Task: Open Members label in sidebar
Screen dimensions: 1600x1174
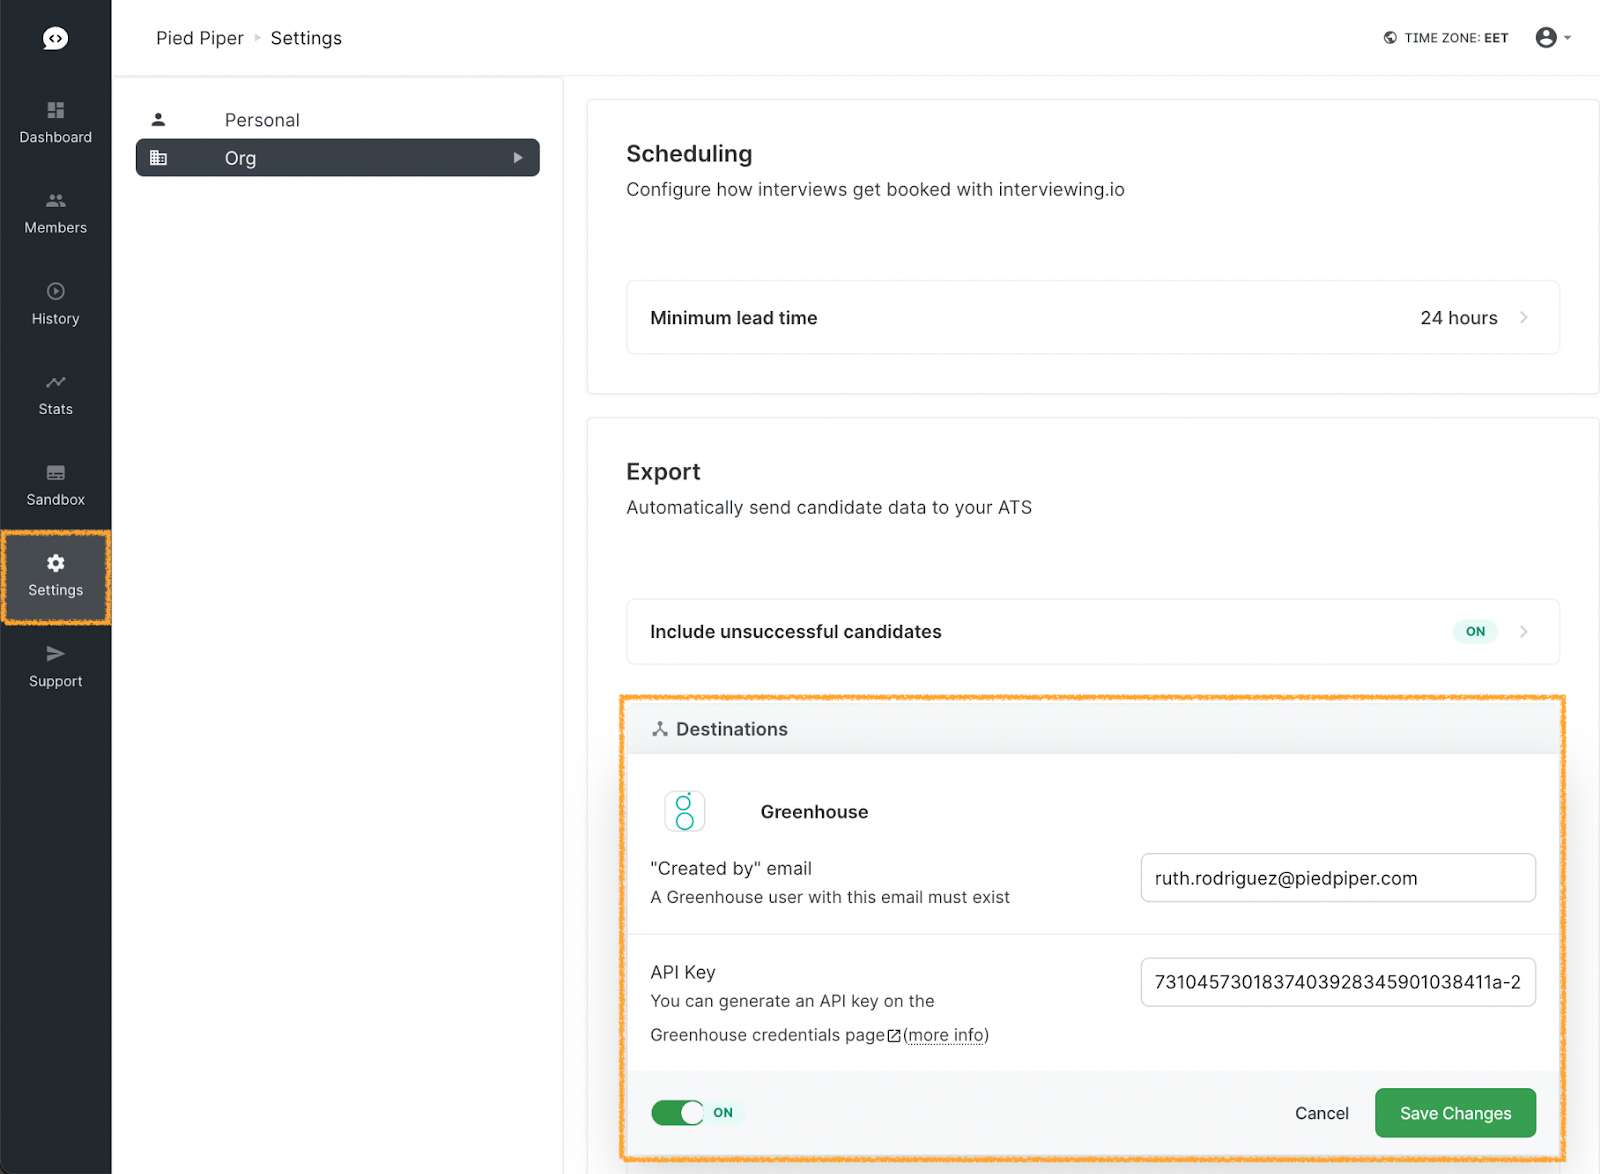Action: (56, 228)
